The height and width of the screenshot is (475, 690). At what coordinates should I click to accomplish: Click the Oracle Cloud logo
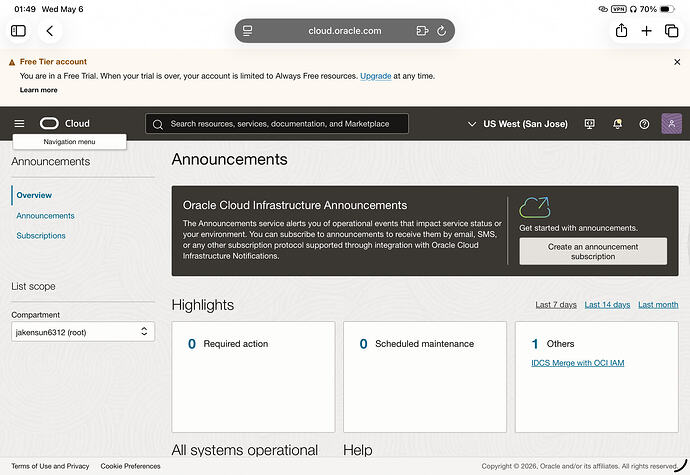(x=65, y=124)
